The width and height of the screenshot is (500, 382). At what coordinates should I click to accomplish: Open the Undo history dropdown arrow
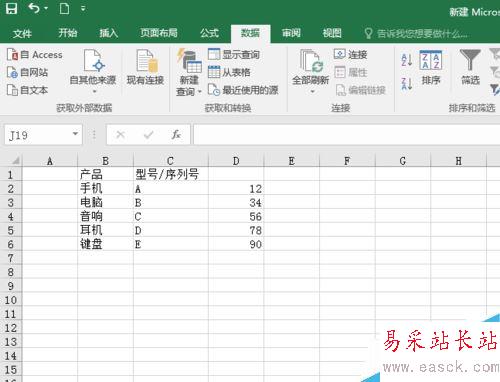pyautogui.click(x=46, y=8)
